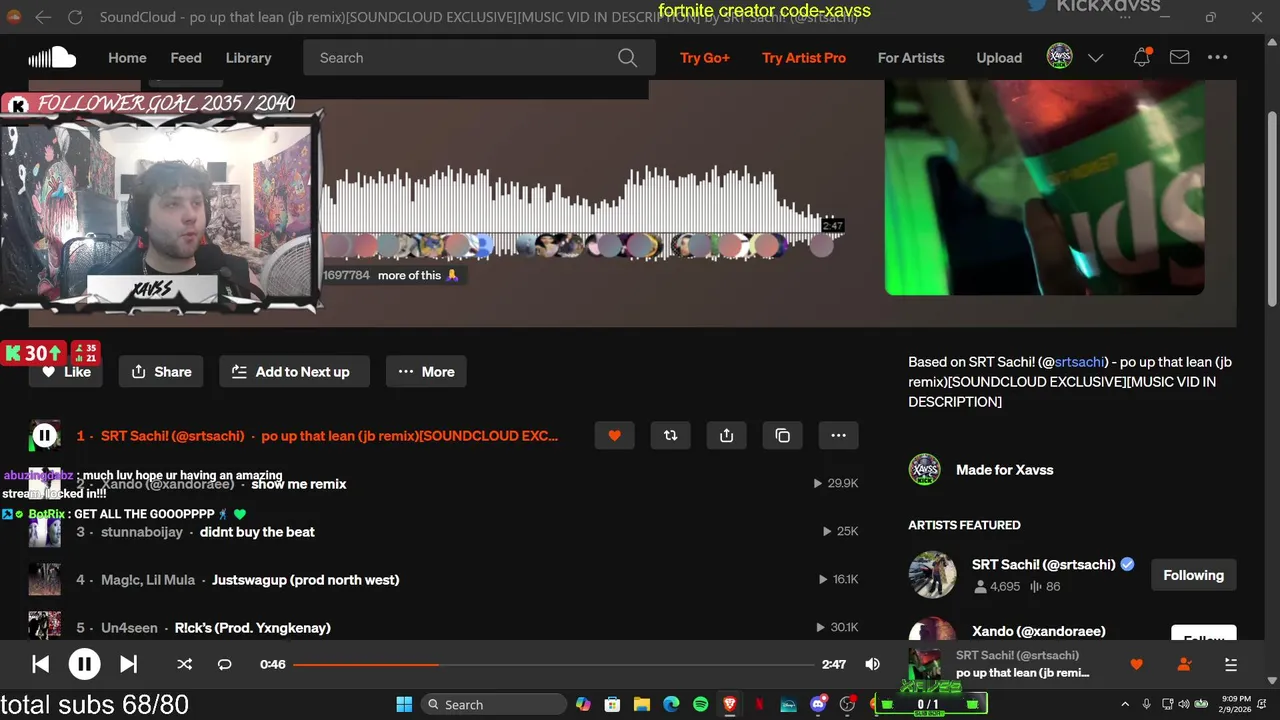Select track 3 'didnt buy the beat'
Viewport: 1280px width, 720px height.
point(257,532)
